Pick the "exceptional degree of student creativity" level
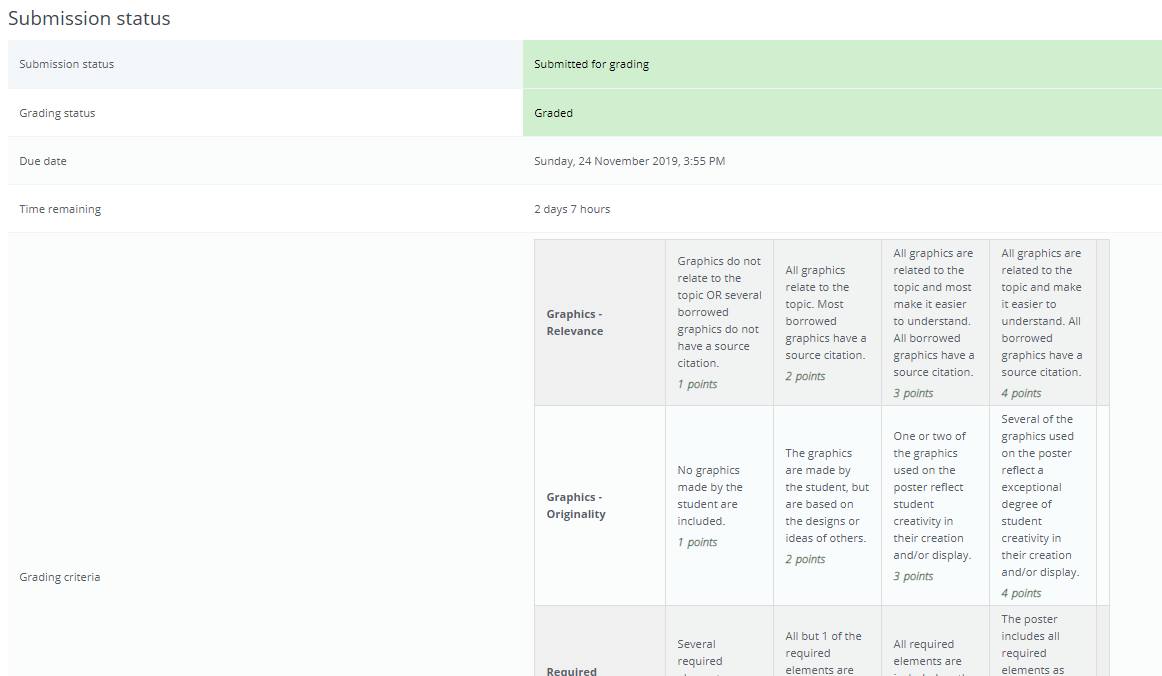This screenshot has width=1162, height=676. (1042, 505)
